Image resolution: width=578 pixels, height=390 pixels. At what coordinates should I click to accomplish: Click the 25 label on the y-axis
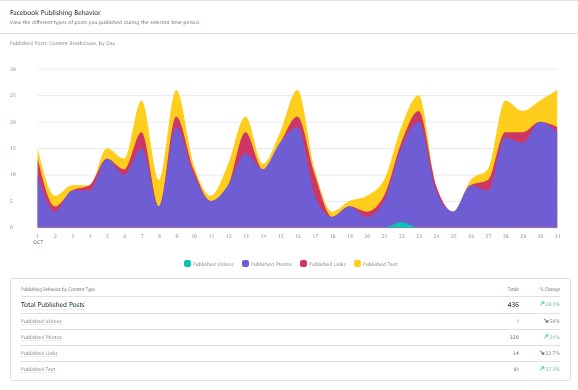click(13, 95)
